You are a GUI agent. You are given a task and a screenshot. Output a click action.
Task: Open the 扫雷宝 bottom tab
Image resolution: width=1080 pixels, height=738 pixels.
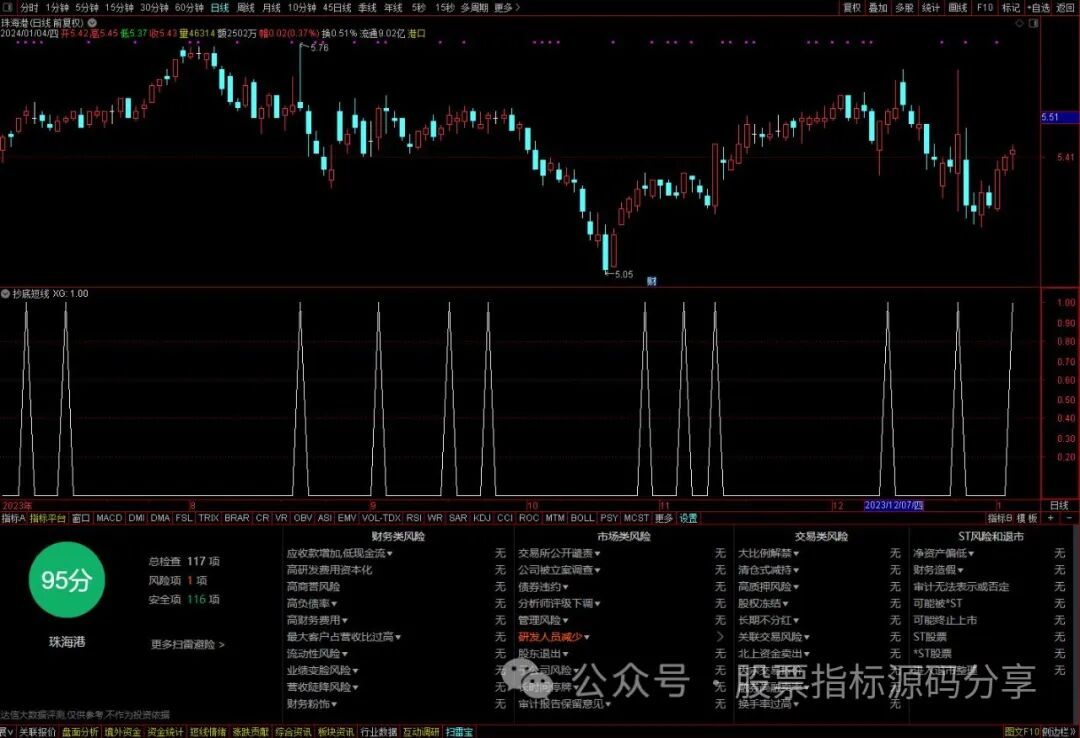click(459, 732)
